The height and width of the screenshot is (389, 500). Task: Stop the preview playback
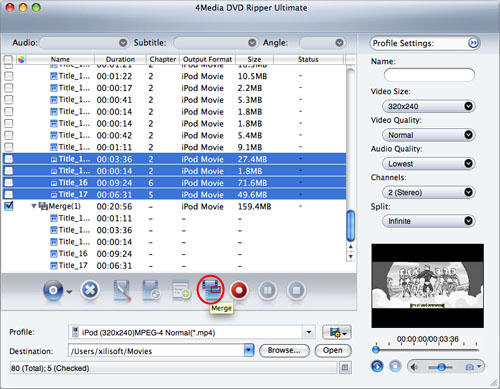(395, 366)
